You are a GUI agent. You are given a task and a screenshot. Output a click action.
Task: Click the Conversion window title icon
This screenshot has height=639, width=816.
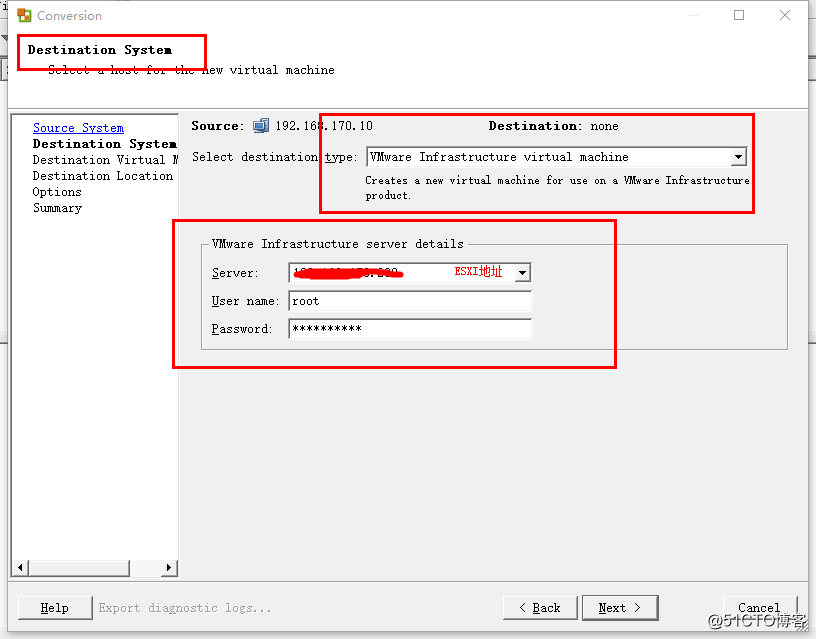click(x=24, y=15)
